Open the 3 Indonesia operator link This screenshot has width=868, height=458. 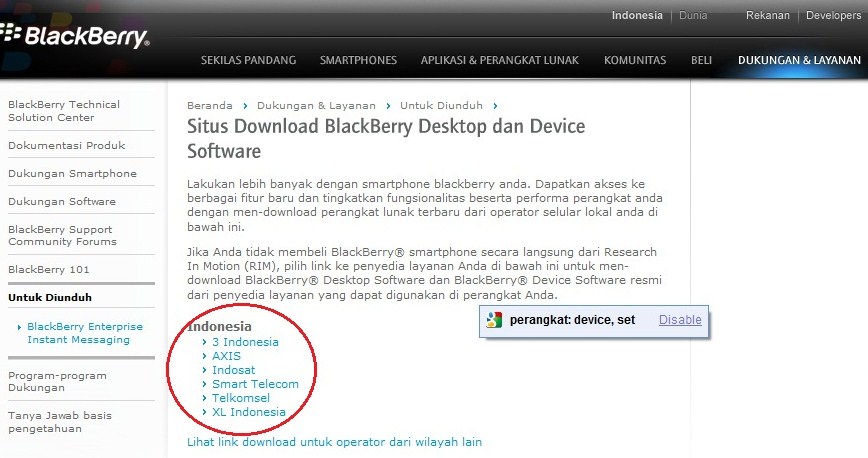pos(245,342)
